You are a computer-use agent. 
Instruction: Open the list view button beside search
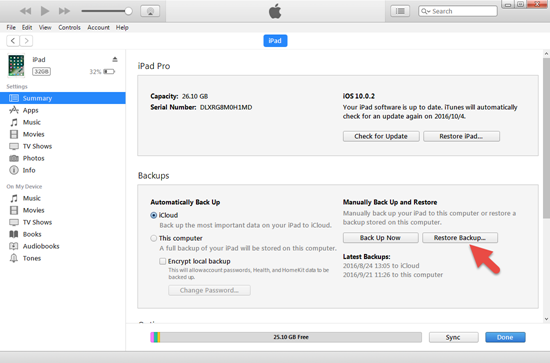400,11
